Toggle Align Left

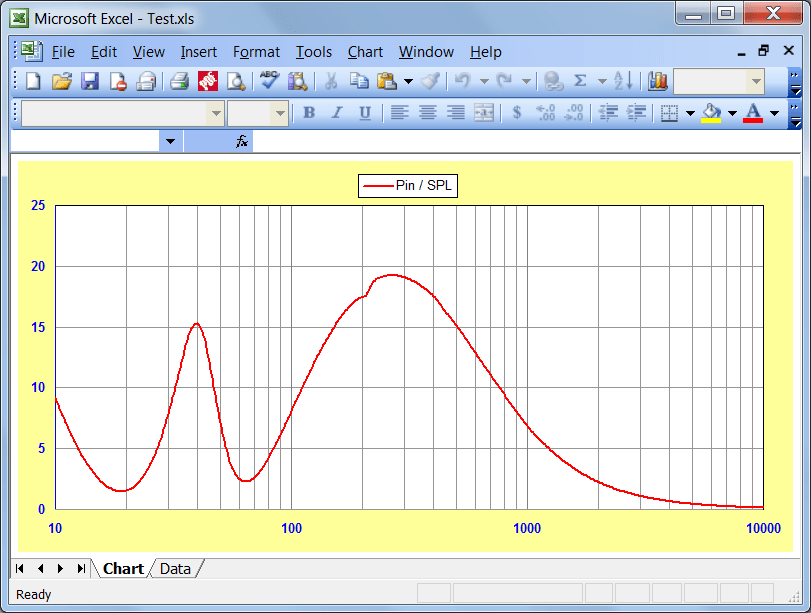[399, 112]
